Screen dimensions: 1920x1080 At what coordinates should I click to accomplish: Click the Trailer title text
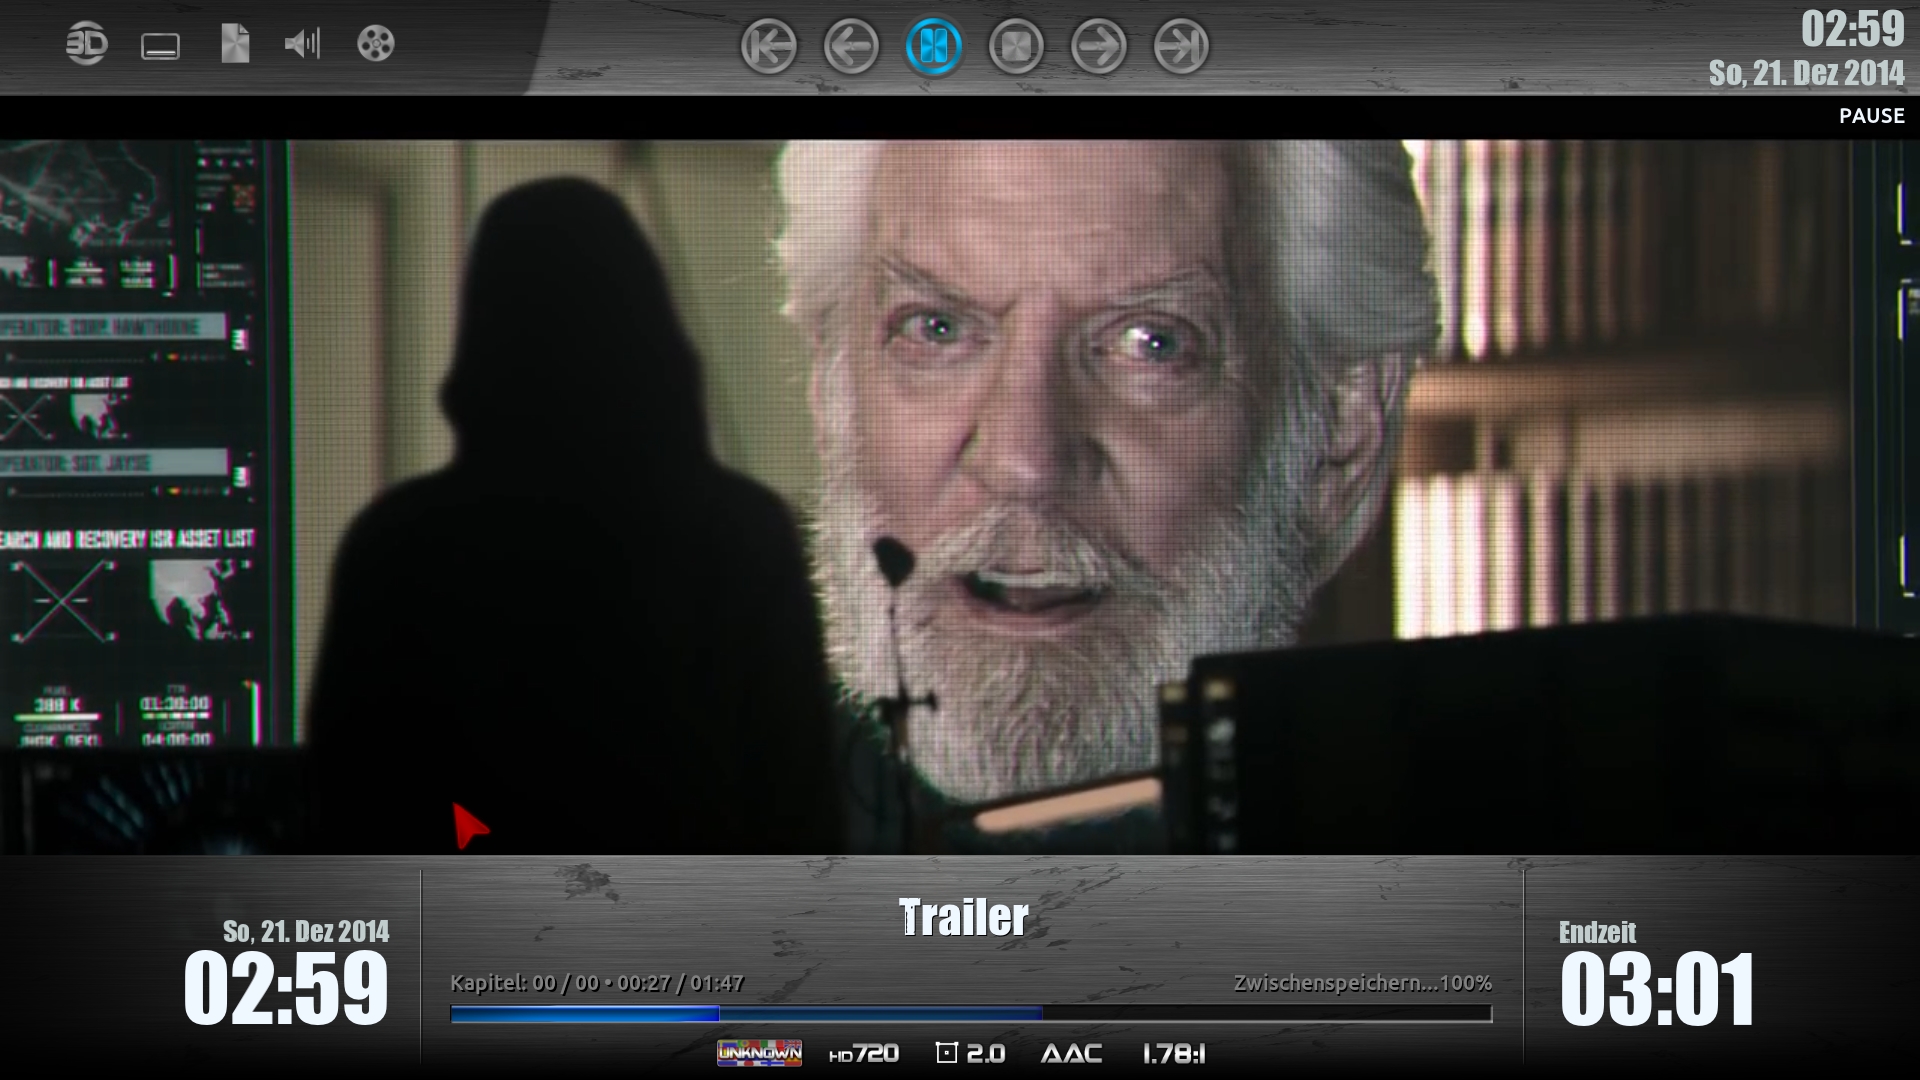(963, 917)
